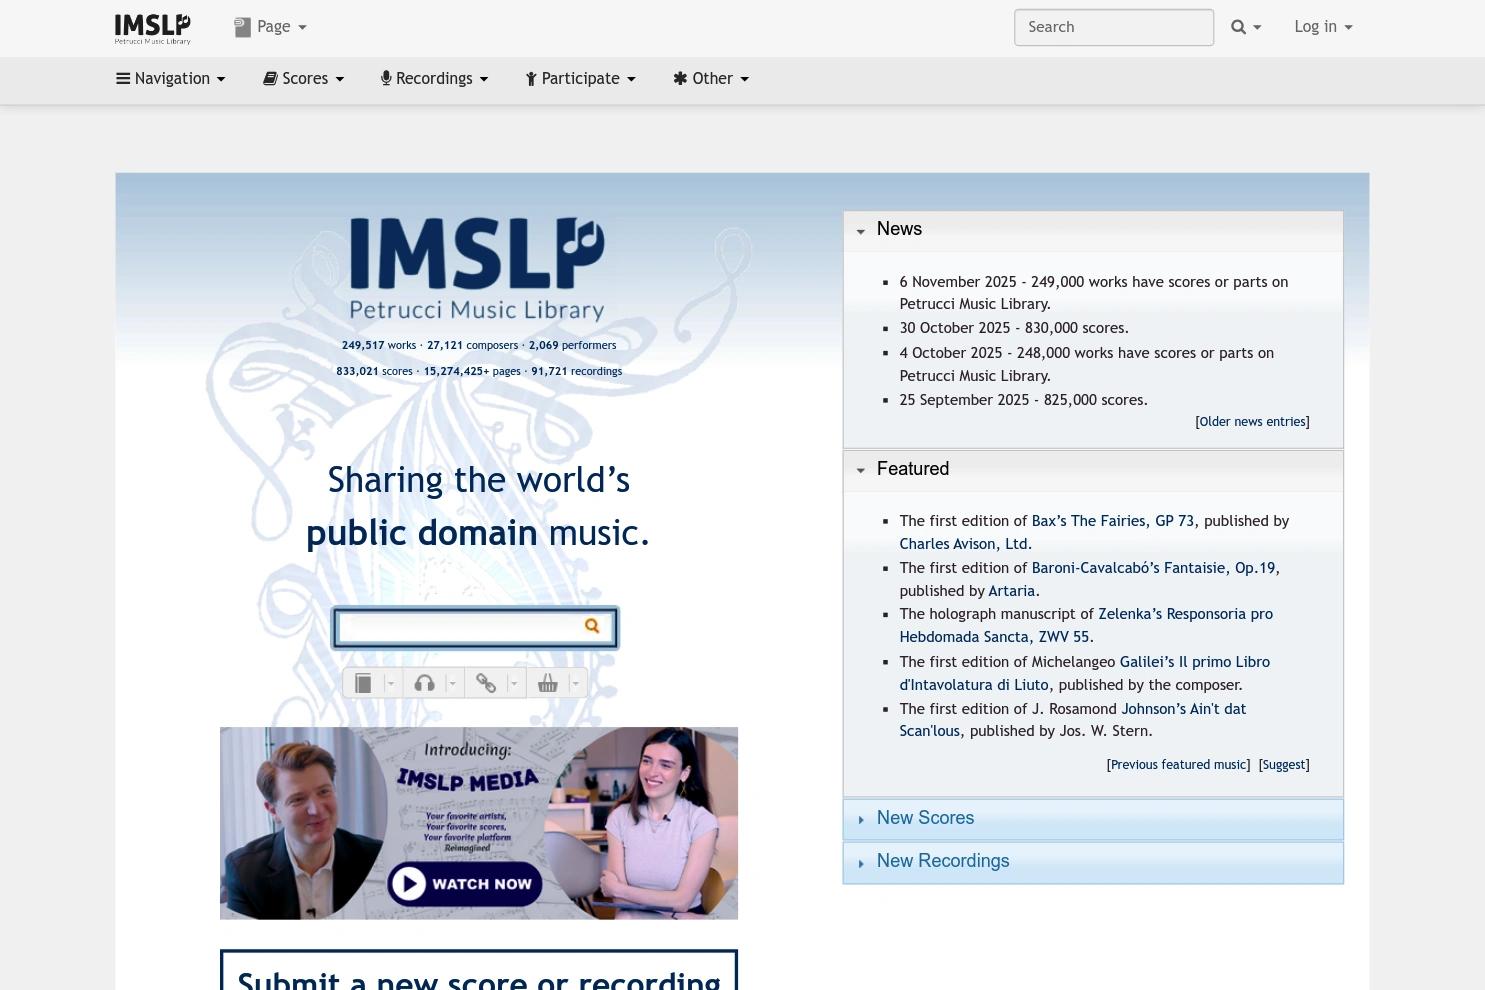Image resolution: width=1485 pixels, height=990 pixels.
Task: Click the chain link icon below the search box
Action: click(486, 683)
